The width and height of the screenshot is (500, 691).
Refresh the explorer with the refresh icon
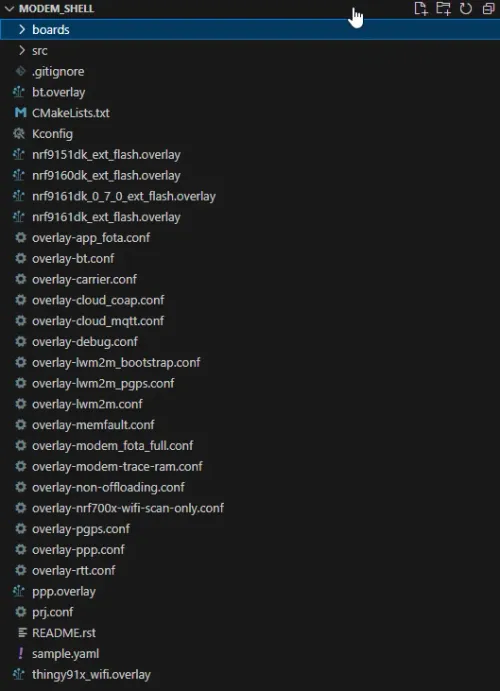466,8
